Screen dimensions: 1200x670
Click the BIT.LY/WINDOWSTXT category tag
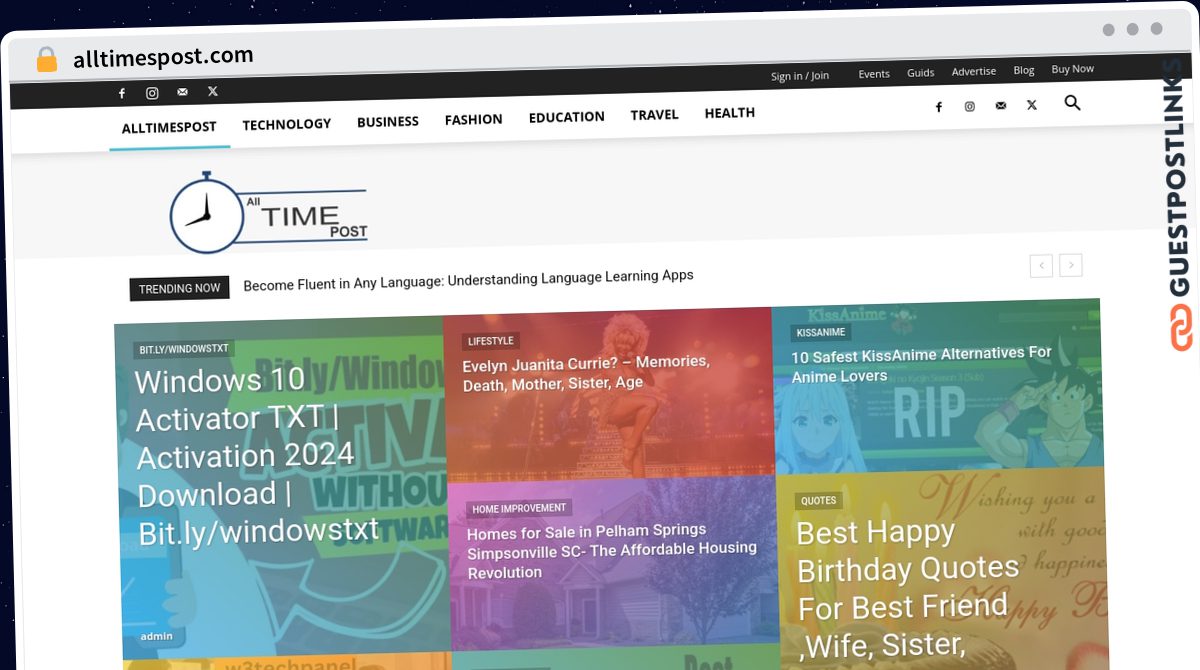point(184,349)
